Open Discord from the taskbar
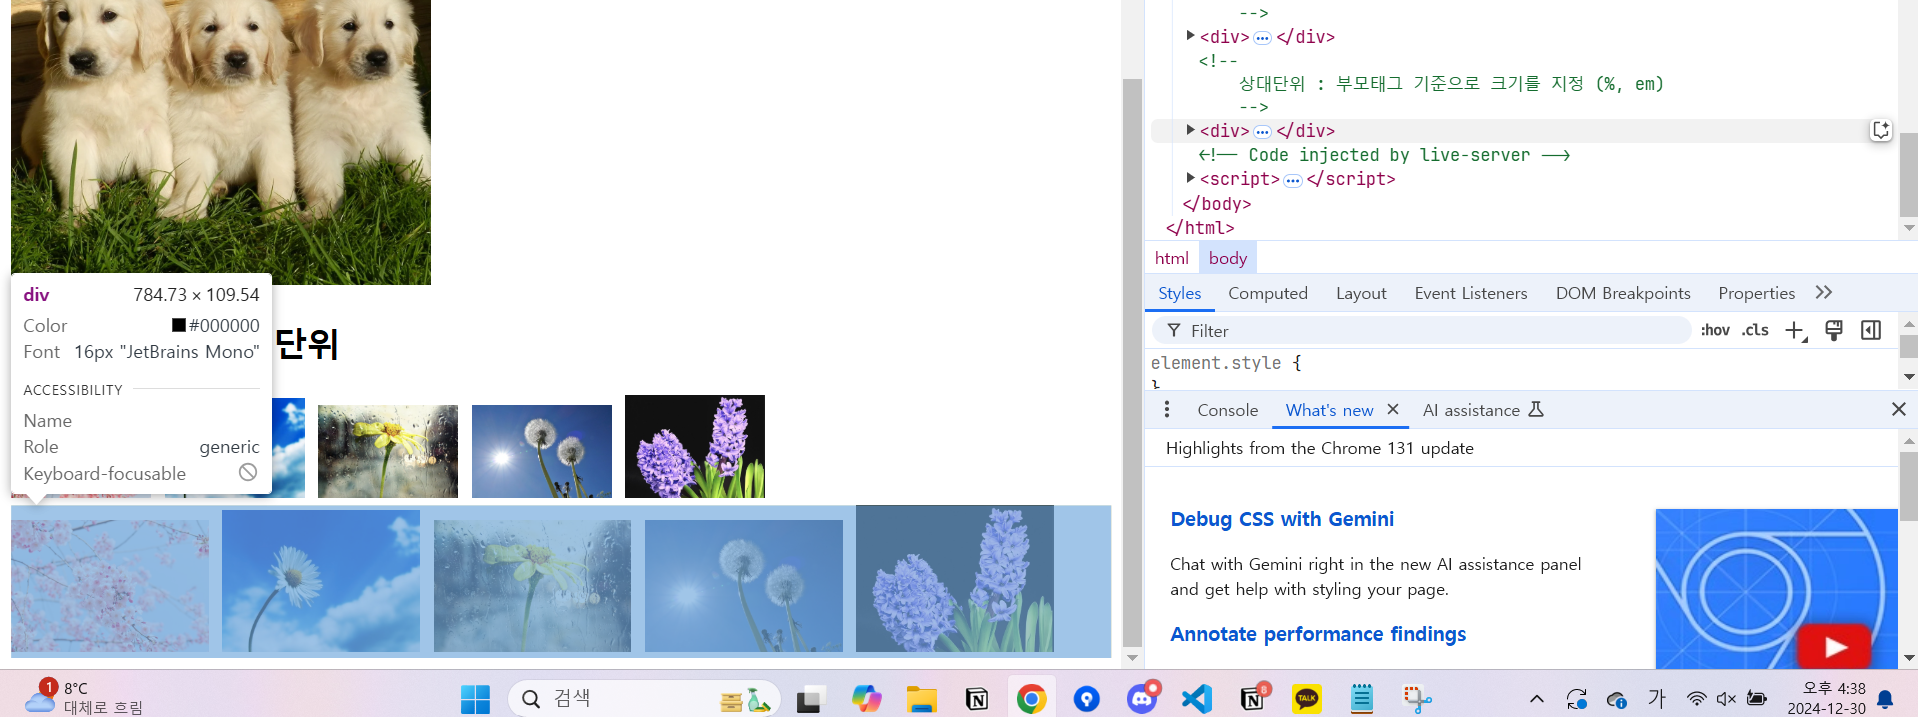The width and height of the screenshot is (1918, 717). (1142, 699)
